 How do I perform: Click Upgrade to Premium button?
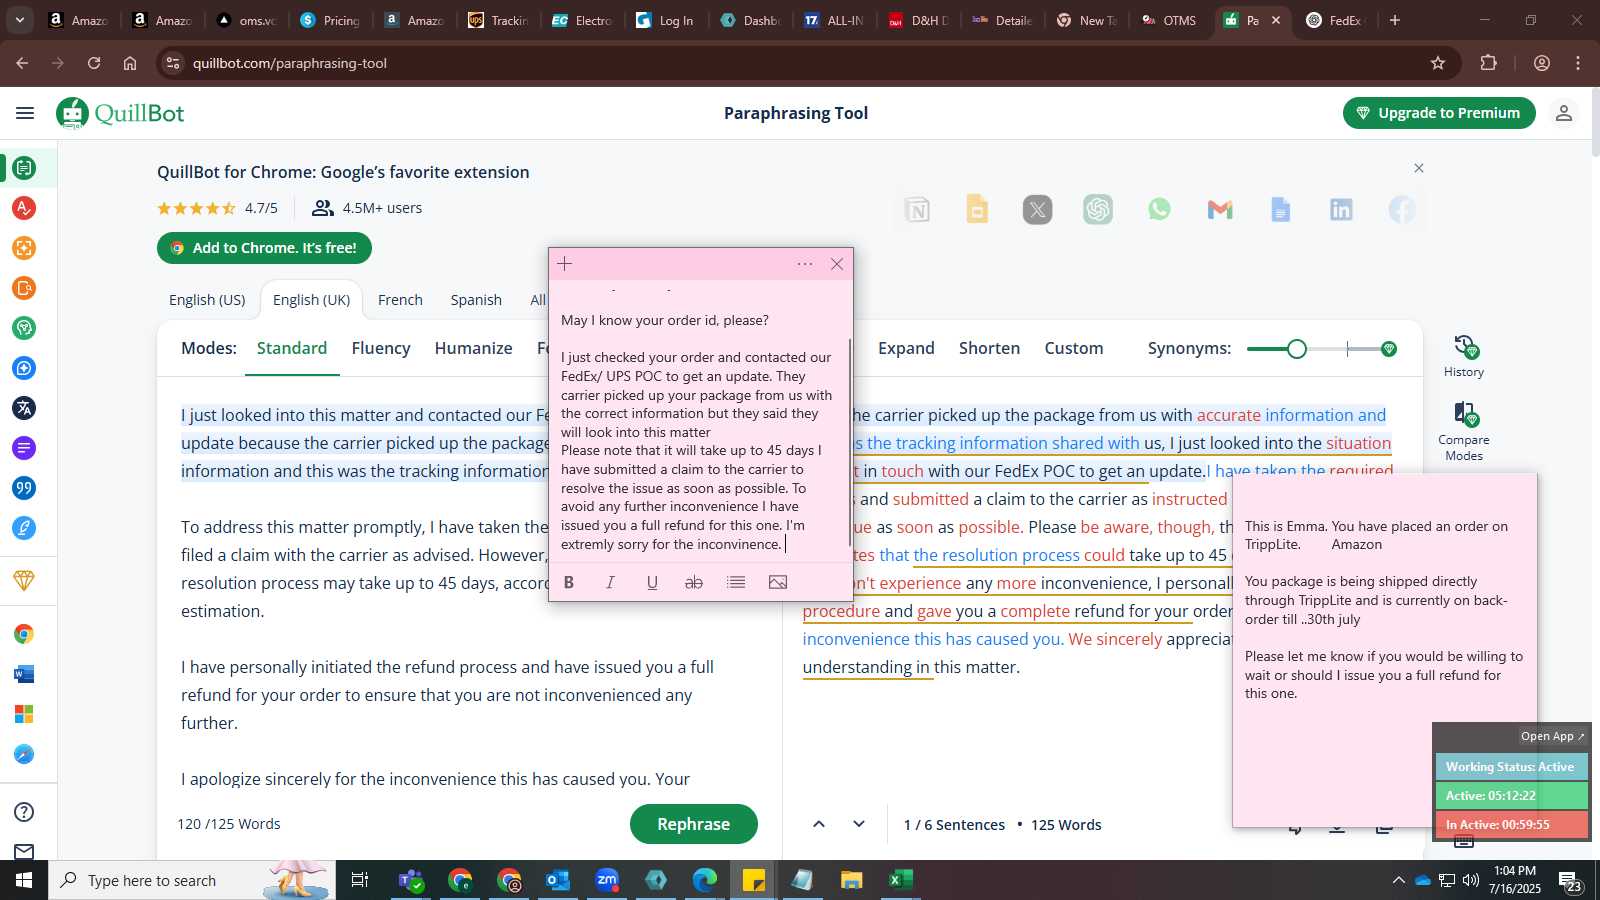1439,113
